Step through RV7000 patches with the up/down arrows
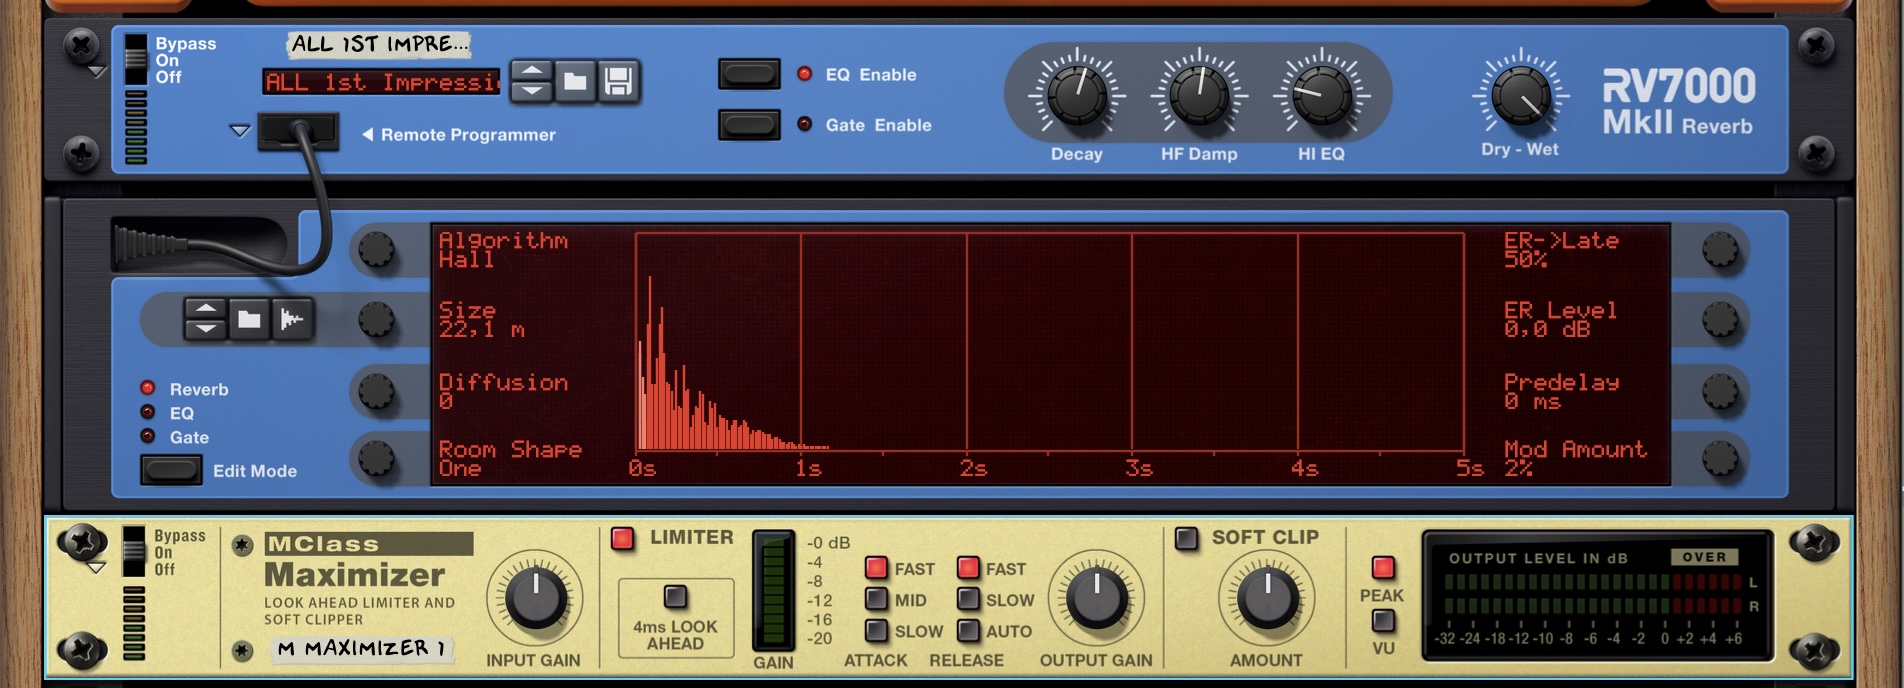 (532, 81)
